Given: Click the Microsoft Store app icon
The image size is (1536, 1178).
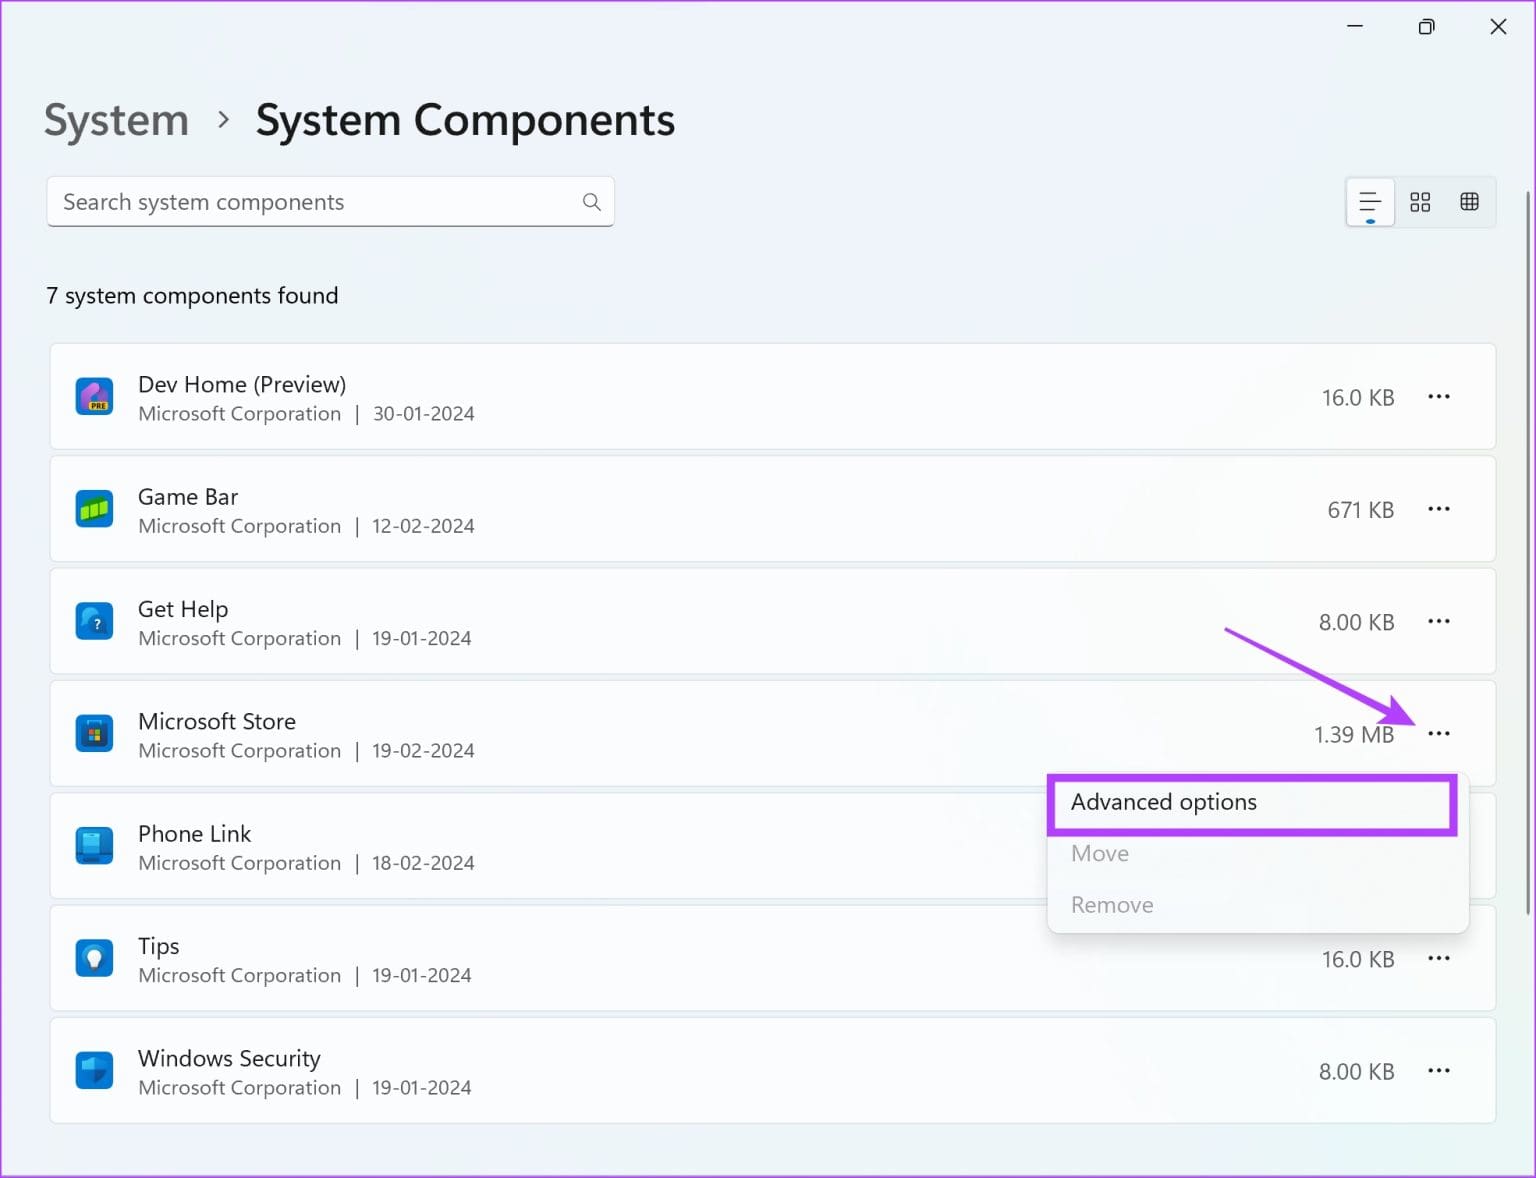Looking at the screenshot, I should coord(94,734).
